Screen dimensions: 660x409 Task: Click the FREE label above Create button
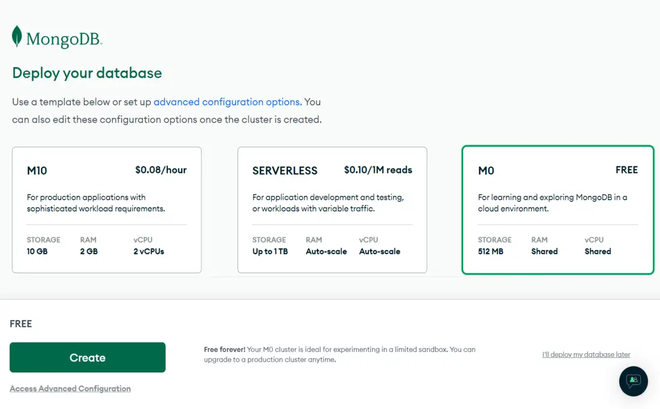pos(21,324)
